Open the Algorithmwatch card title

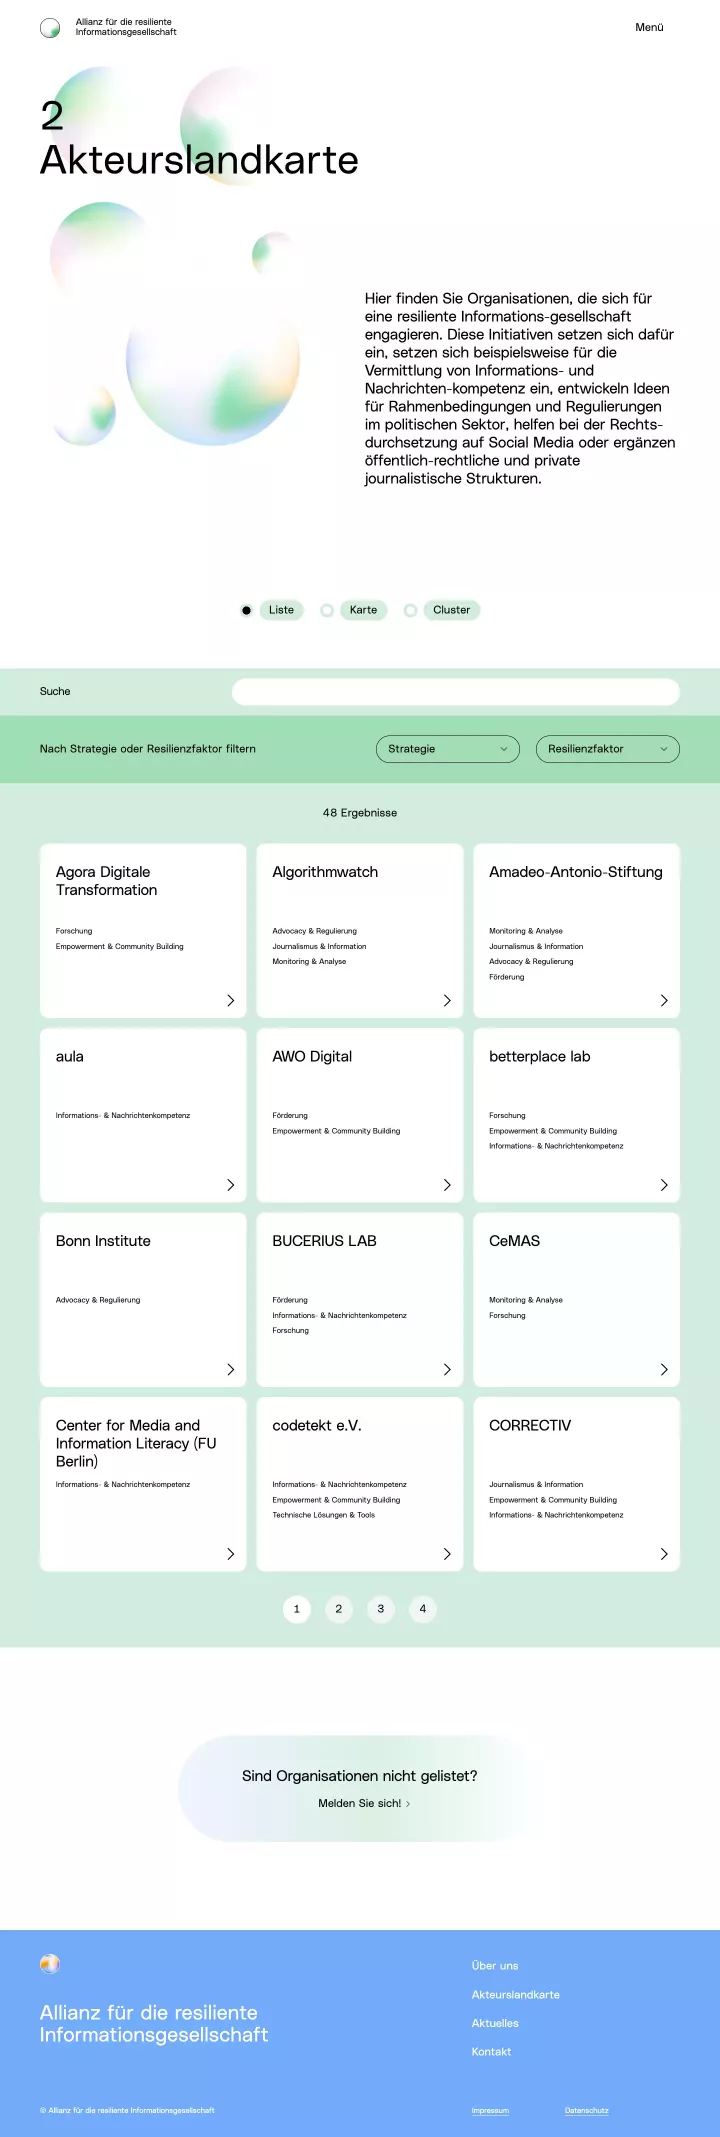pos(325,872)
